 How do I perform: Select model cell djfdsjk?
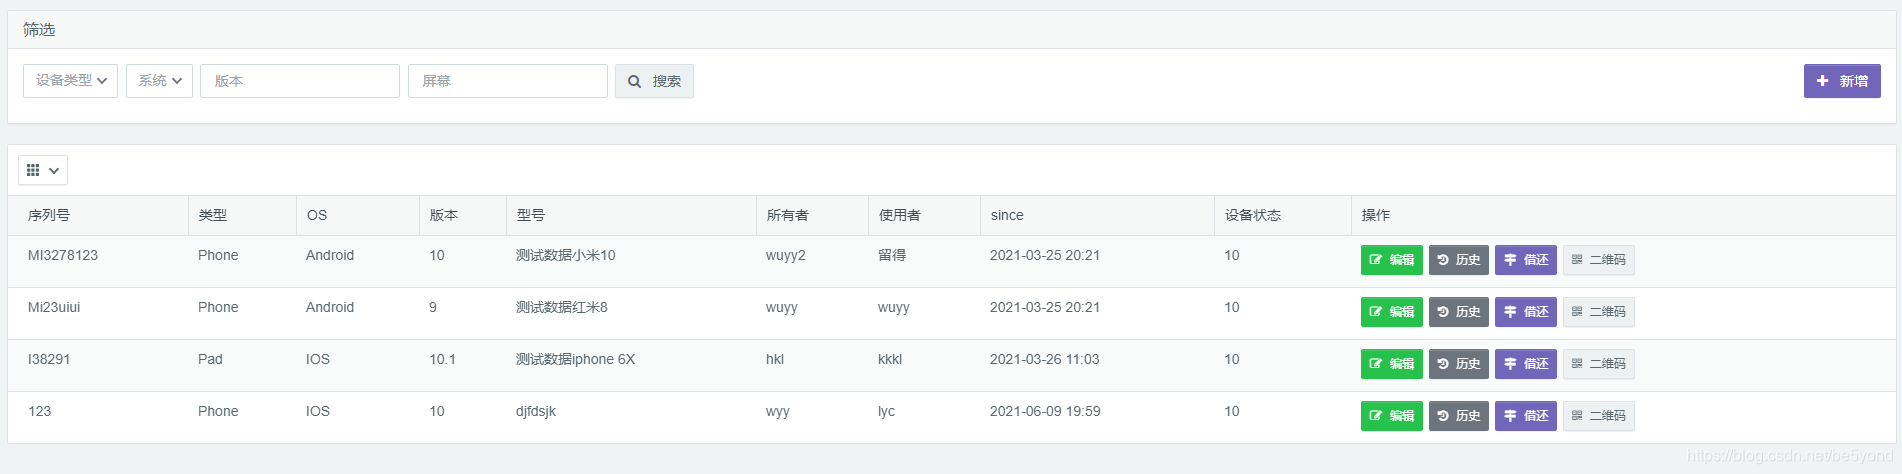pos(536,411)
